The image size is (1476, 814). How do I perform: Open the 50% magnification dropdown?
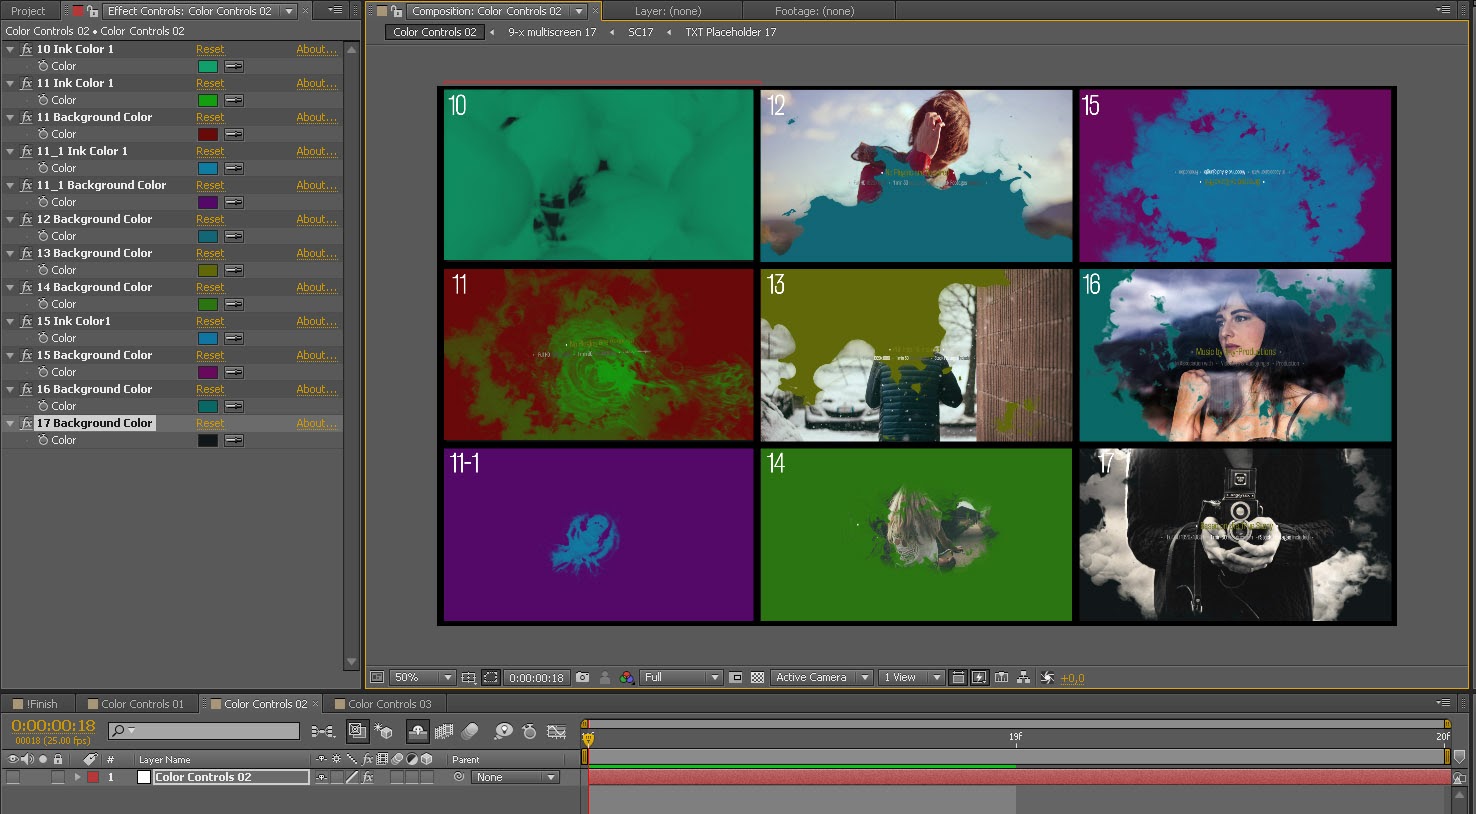pyautogui.click(x=421, y=678)
